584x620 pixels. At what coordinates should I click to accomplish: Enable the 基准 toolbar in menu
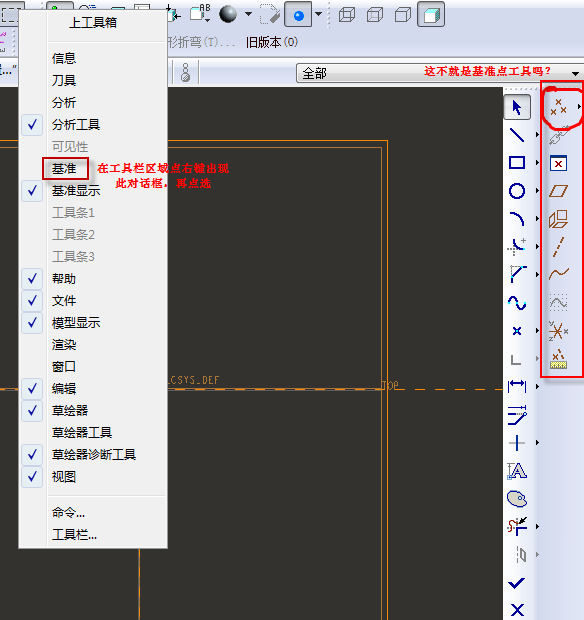pos(64,169)
